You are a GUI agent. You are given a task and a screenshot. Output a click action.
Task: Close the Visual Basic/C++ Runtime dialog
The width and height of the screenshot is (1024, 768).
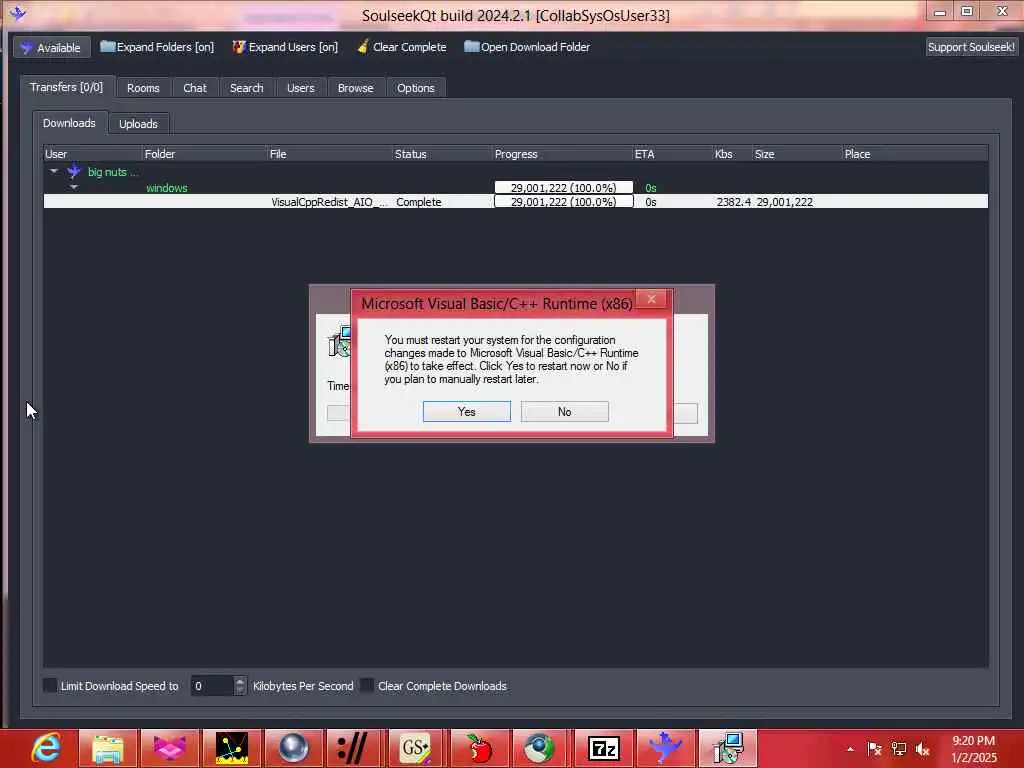coord(651,299)
